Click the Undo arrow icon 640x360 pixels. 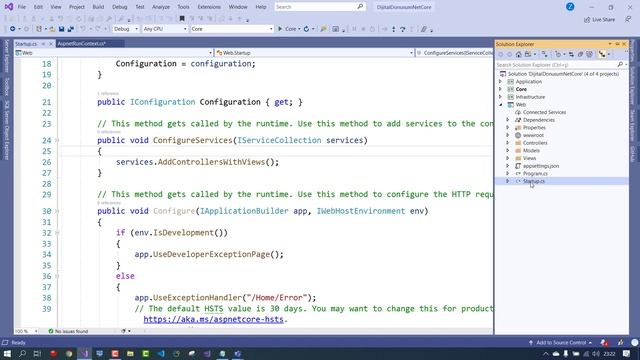pyautogui.click(x=83, y=29)
